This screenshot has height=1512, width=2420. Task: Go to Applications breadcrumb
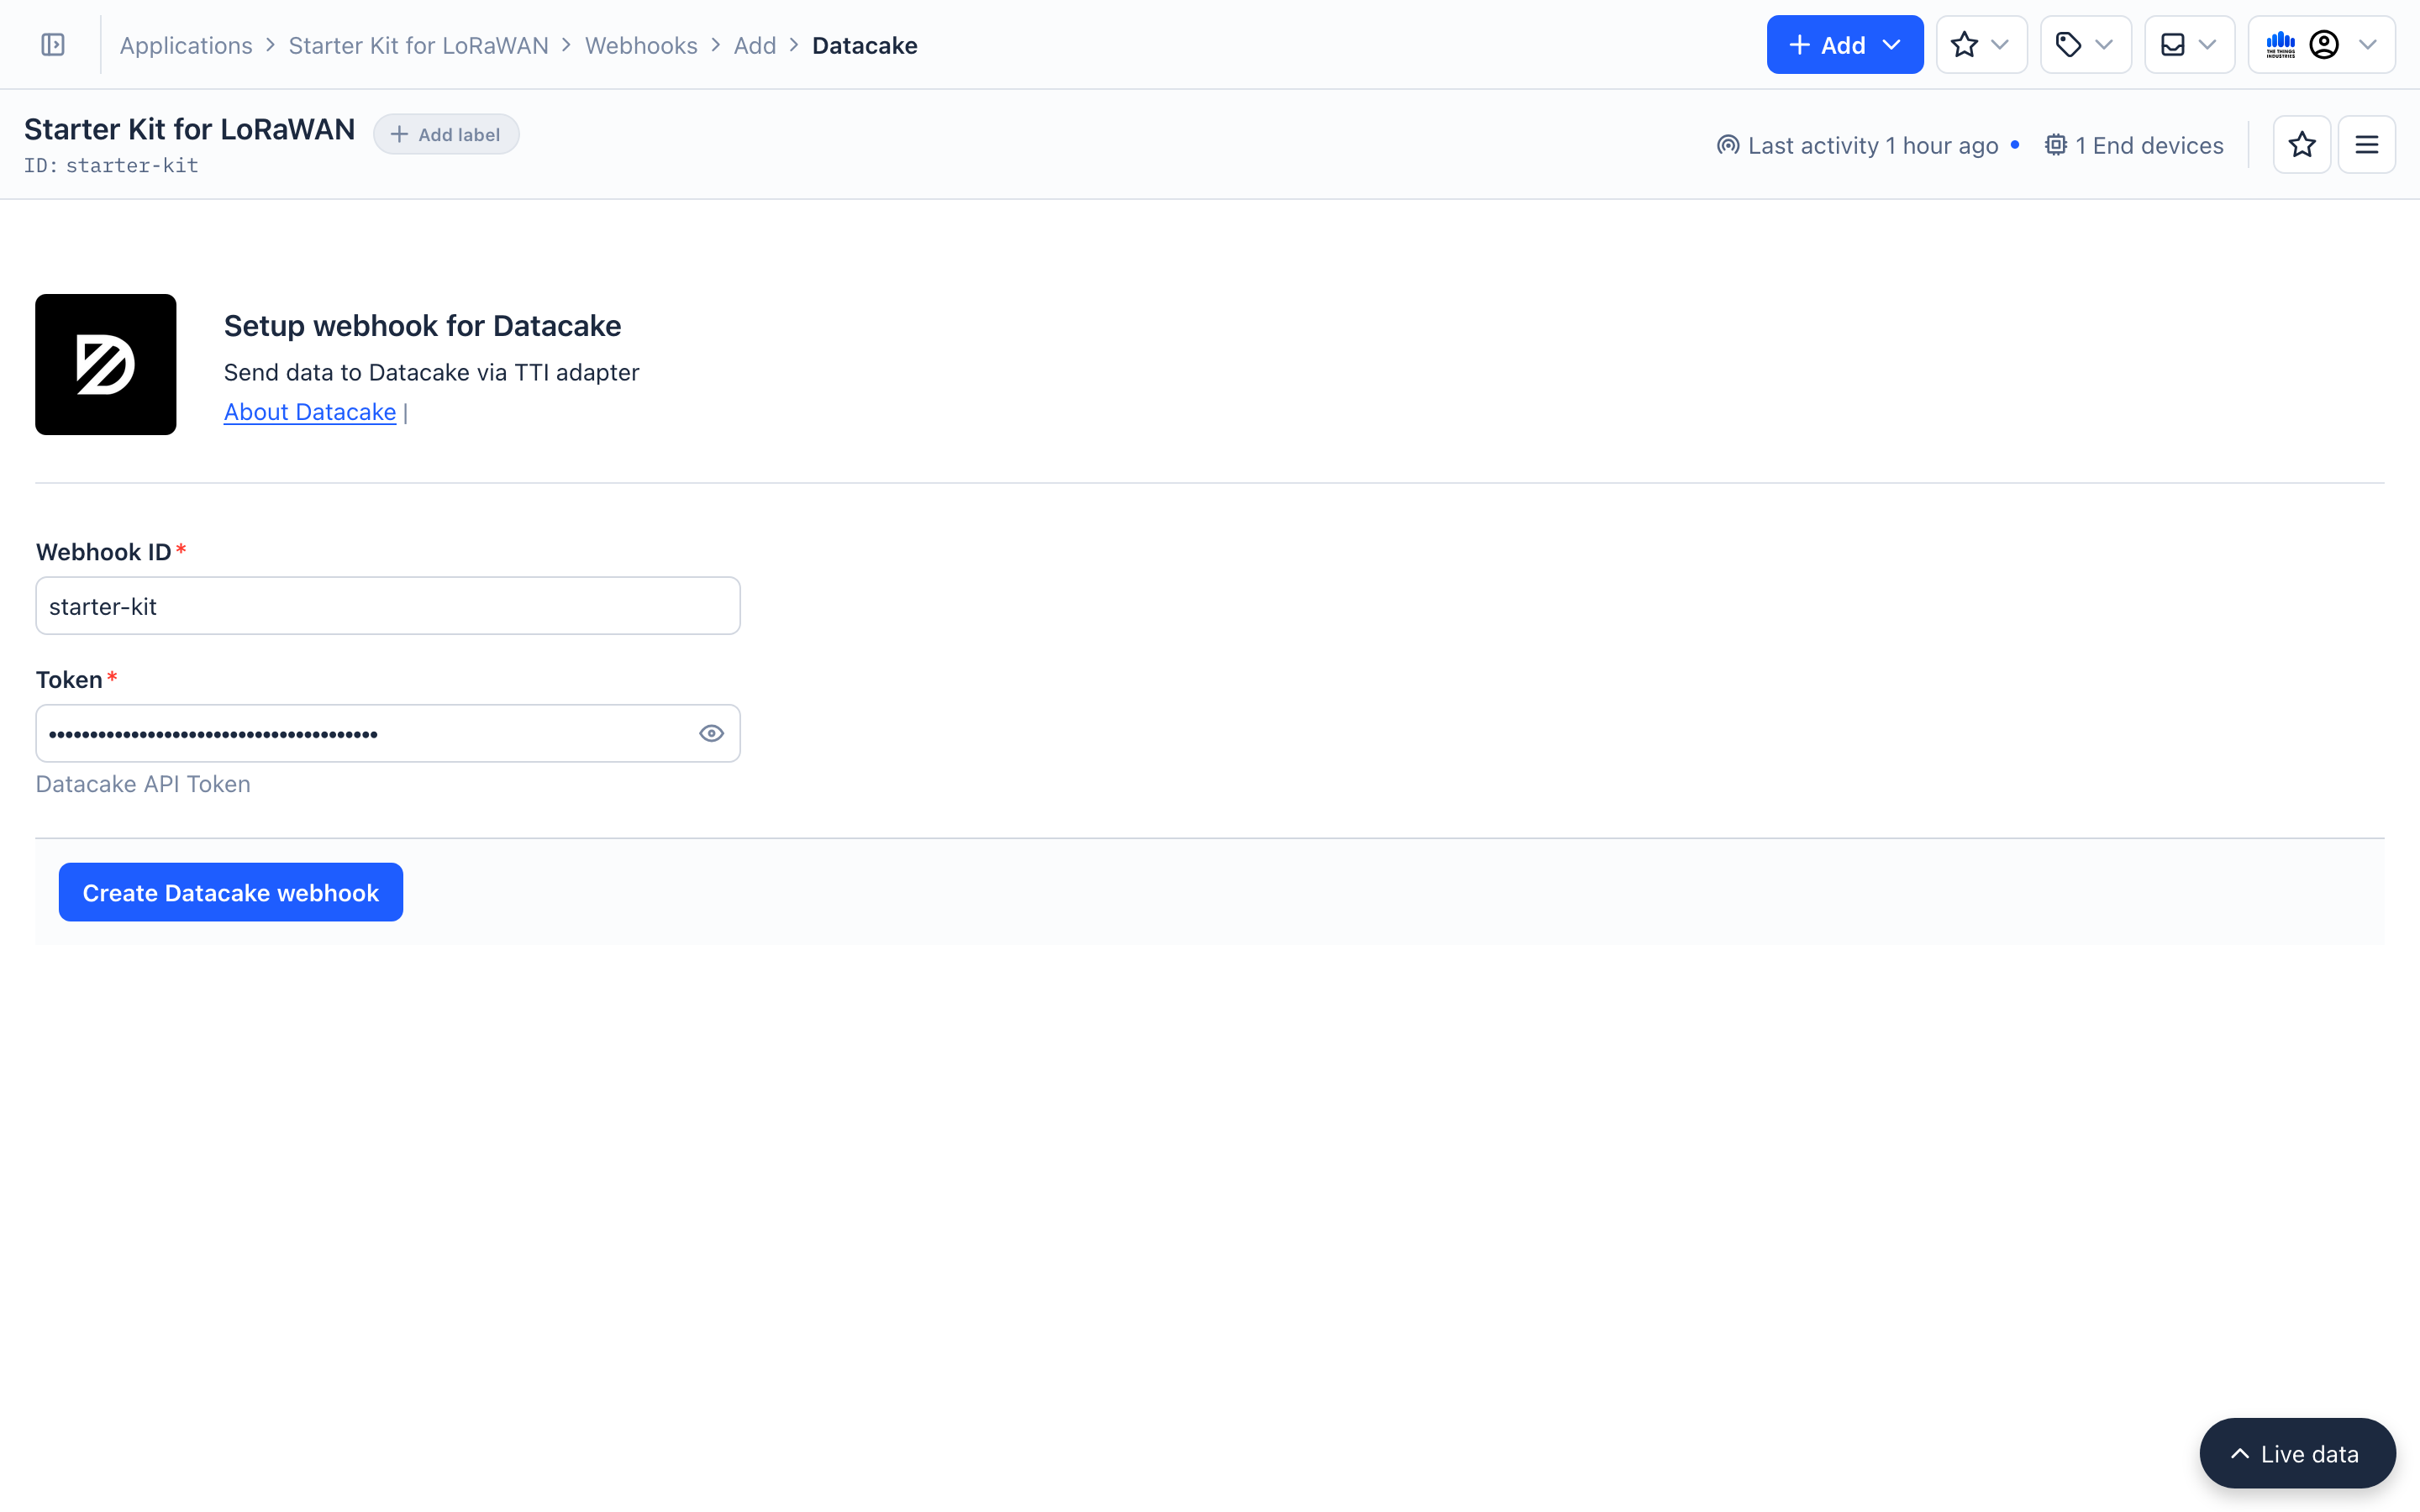click(186, 46)
